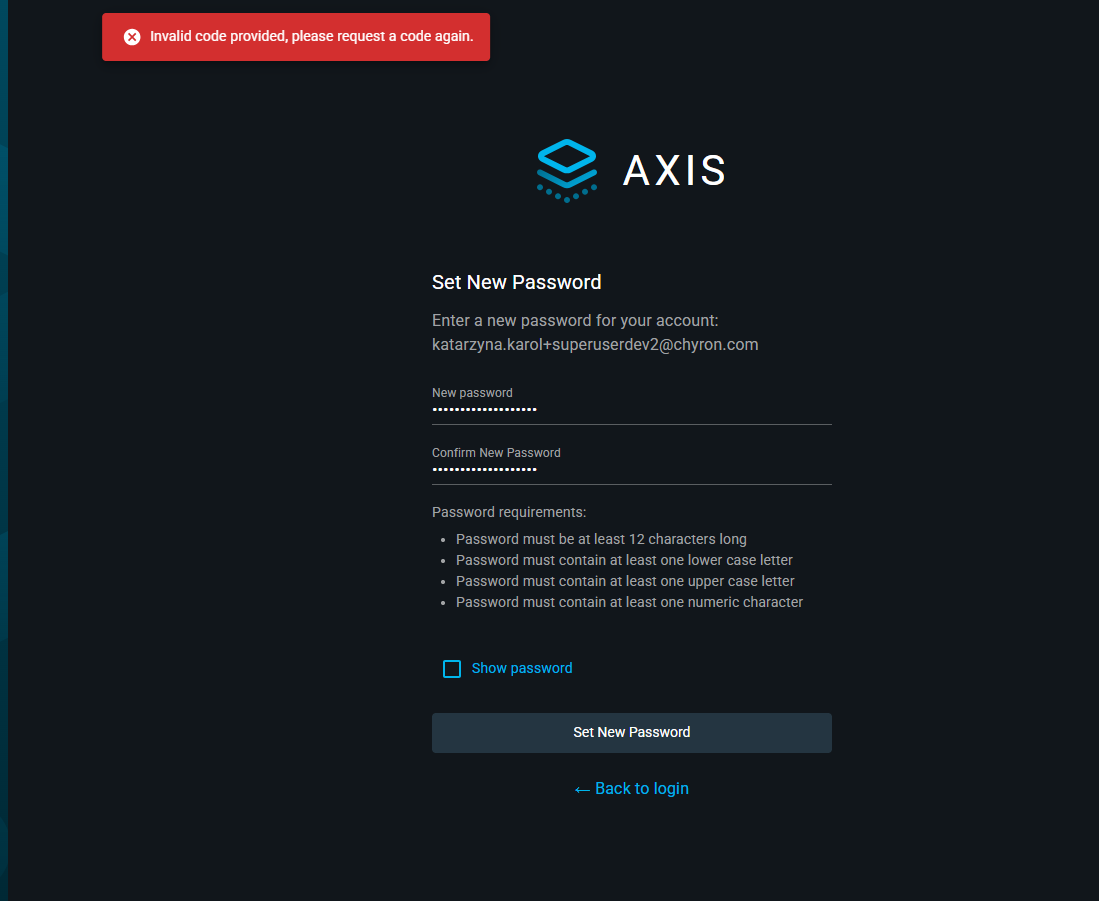
Task: Click the Enter a new password instruction text
Action: (x=575, y=321)
